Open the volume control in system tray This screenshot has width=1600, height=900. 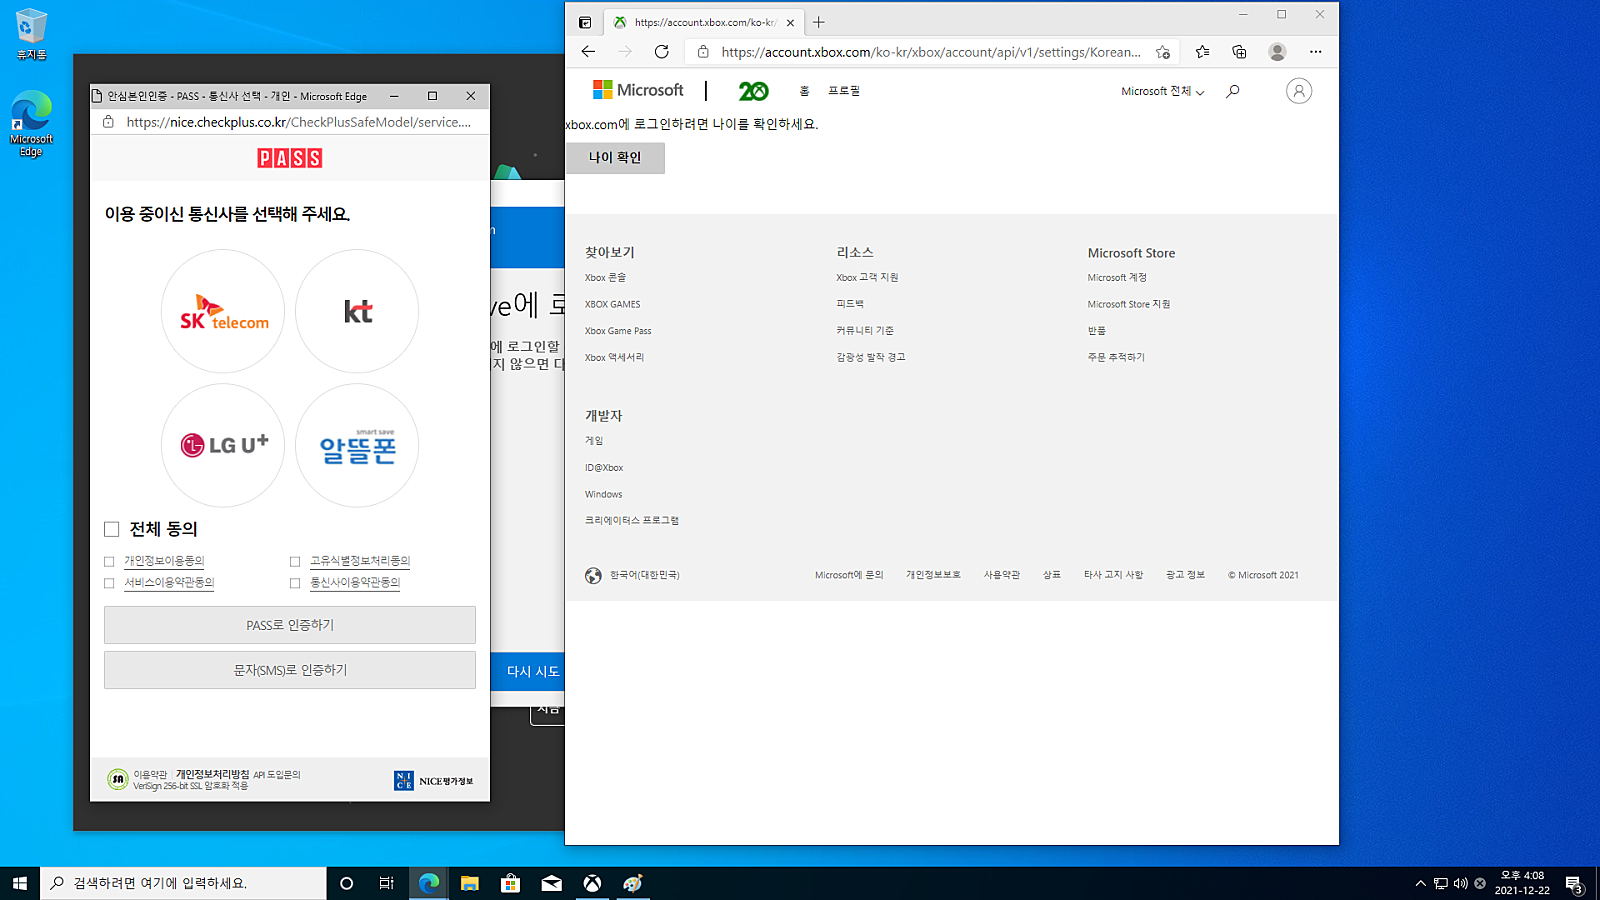[x=1460, y=883]
